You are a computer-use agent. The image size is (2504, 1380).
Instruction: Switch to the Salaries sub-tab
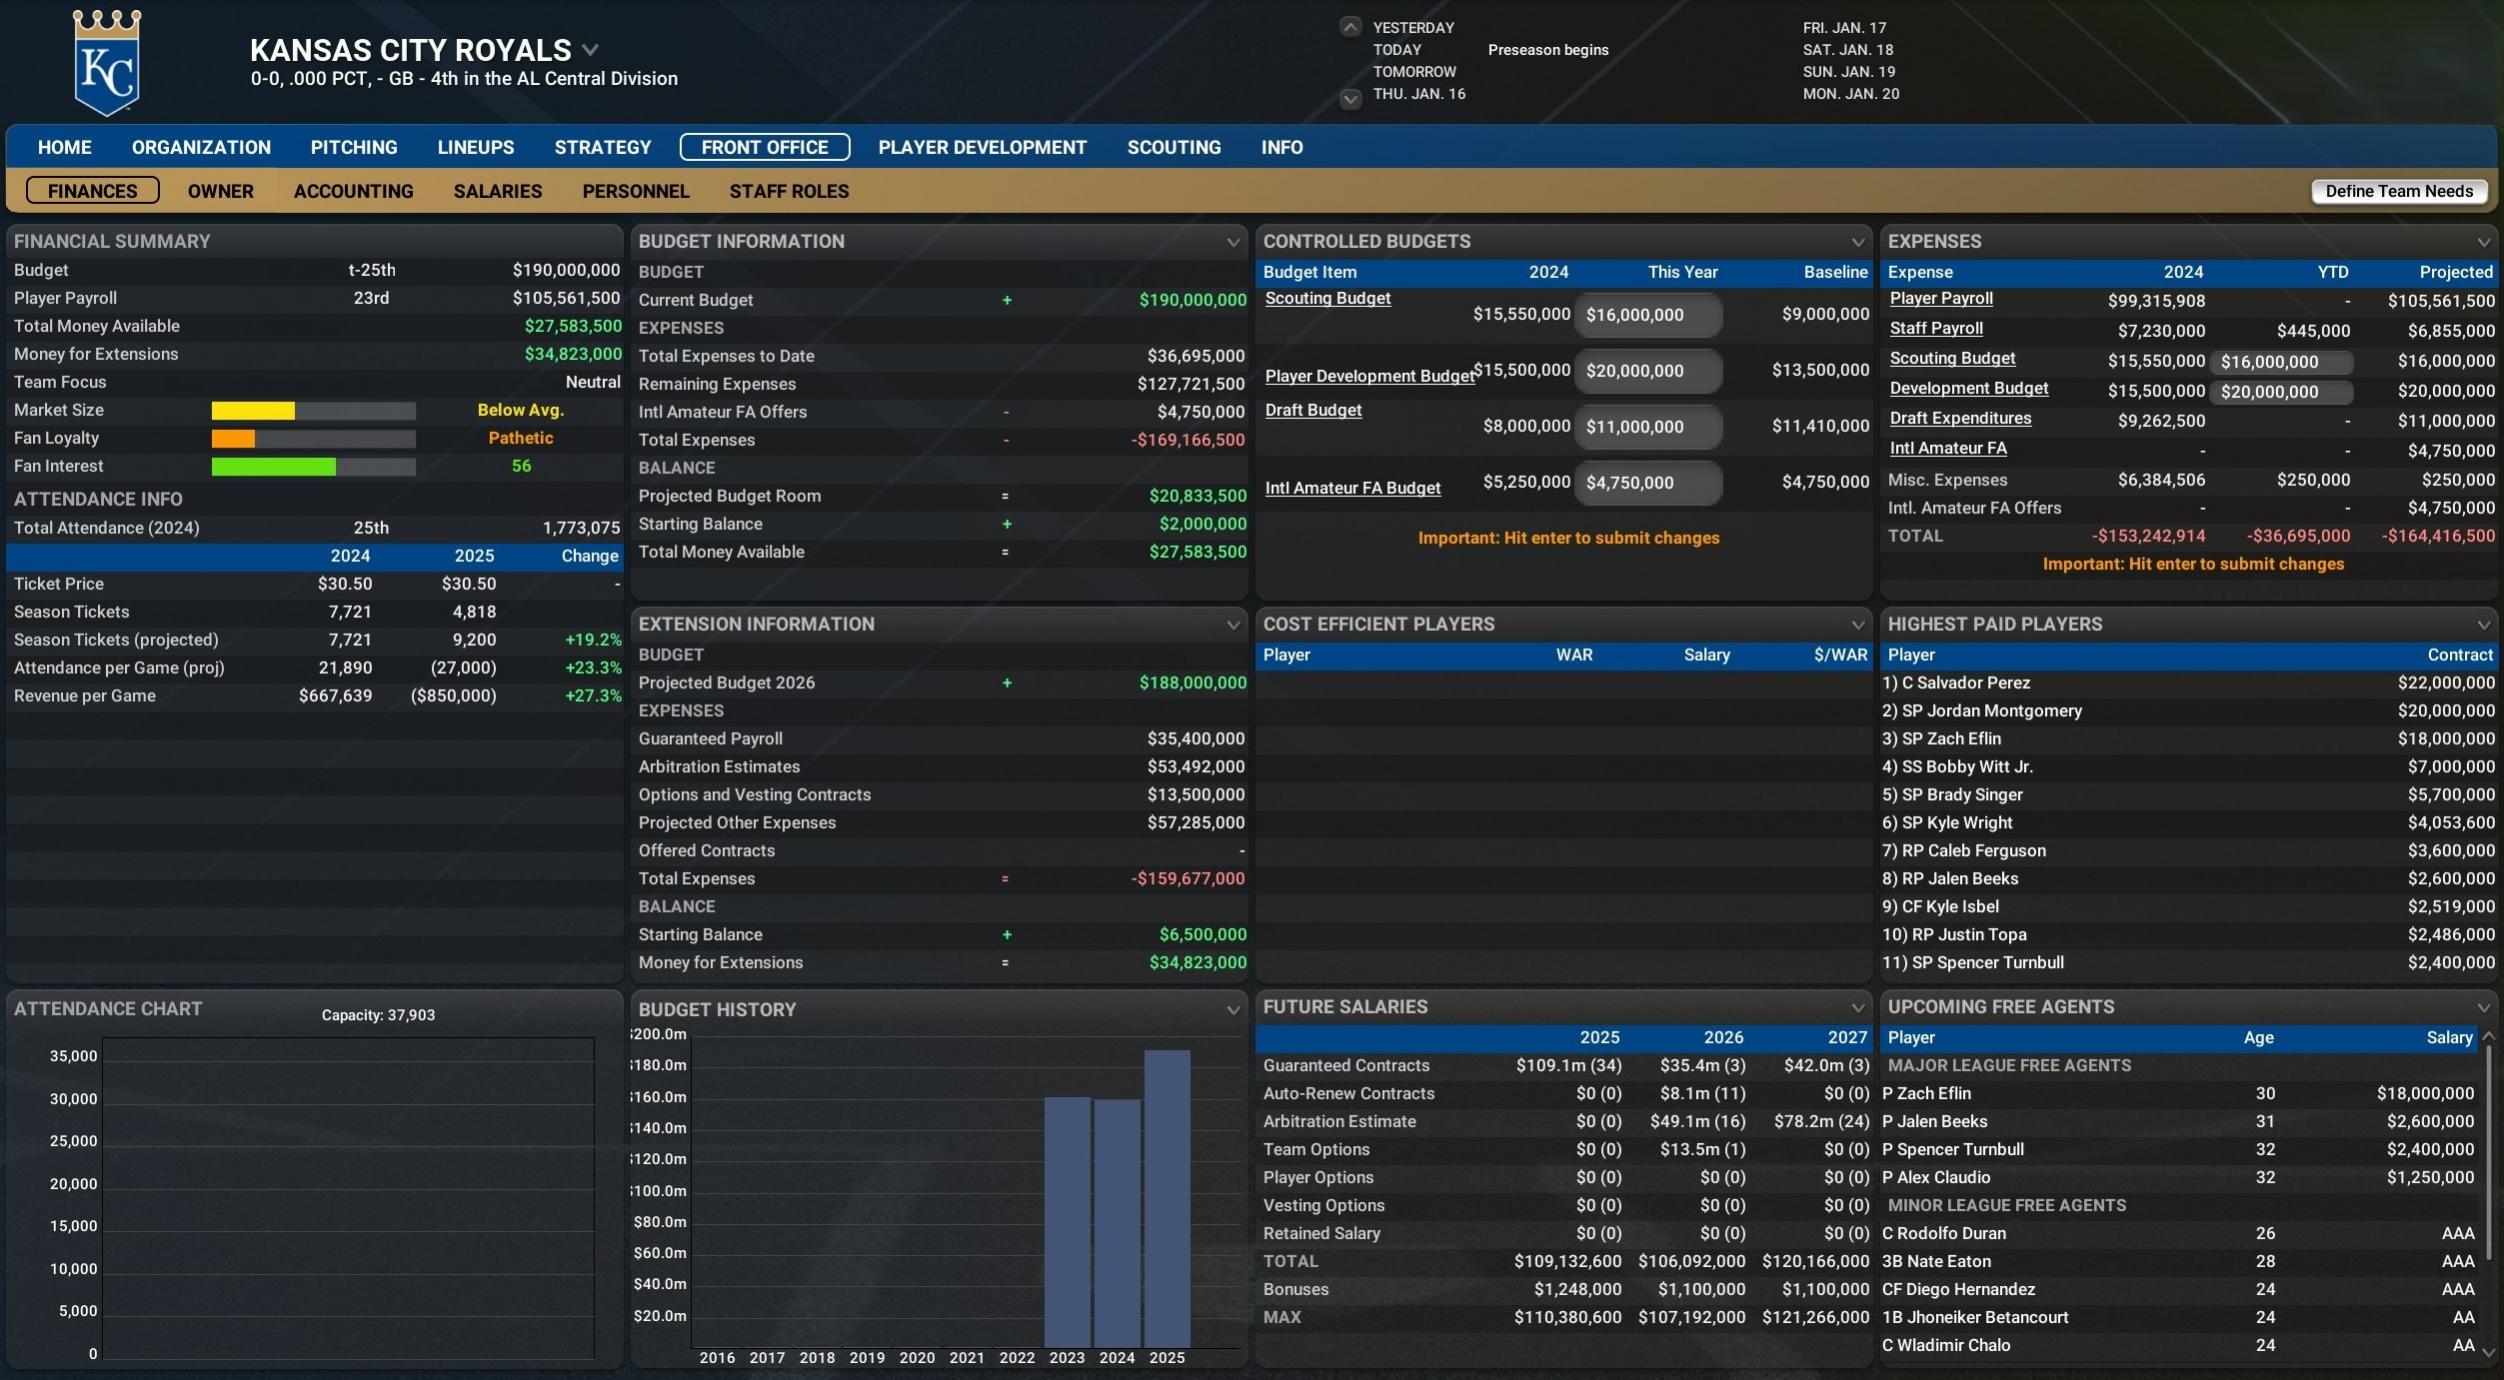[497, 191]
